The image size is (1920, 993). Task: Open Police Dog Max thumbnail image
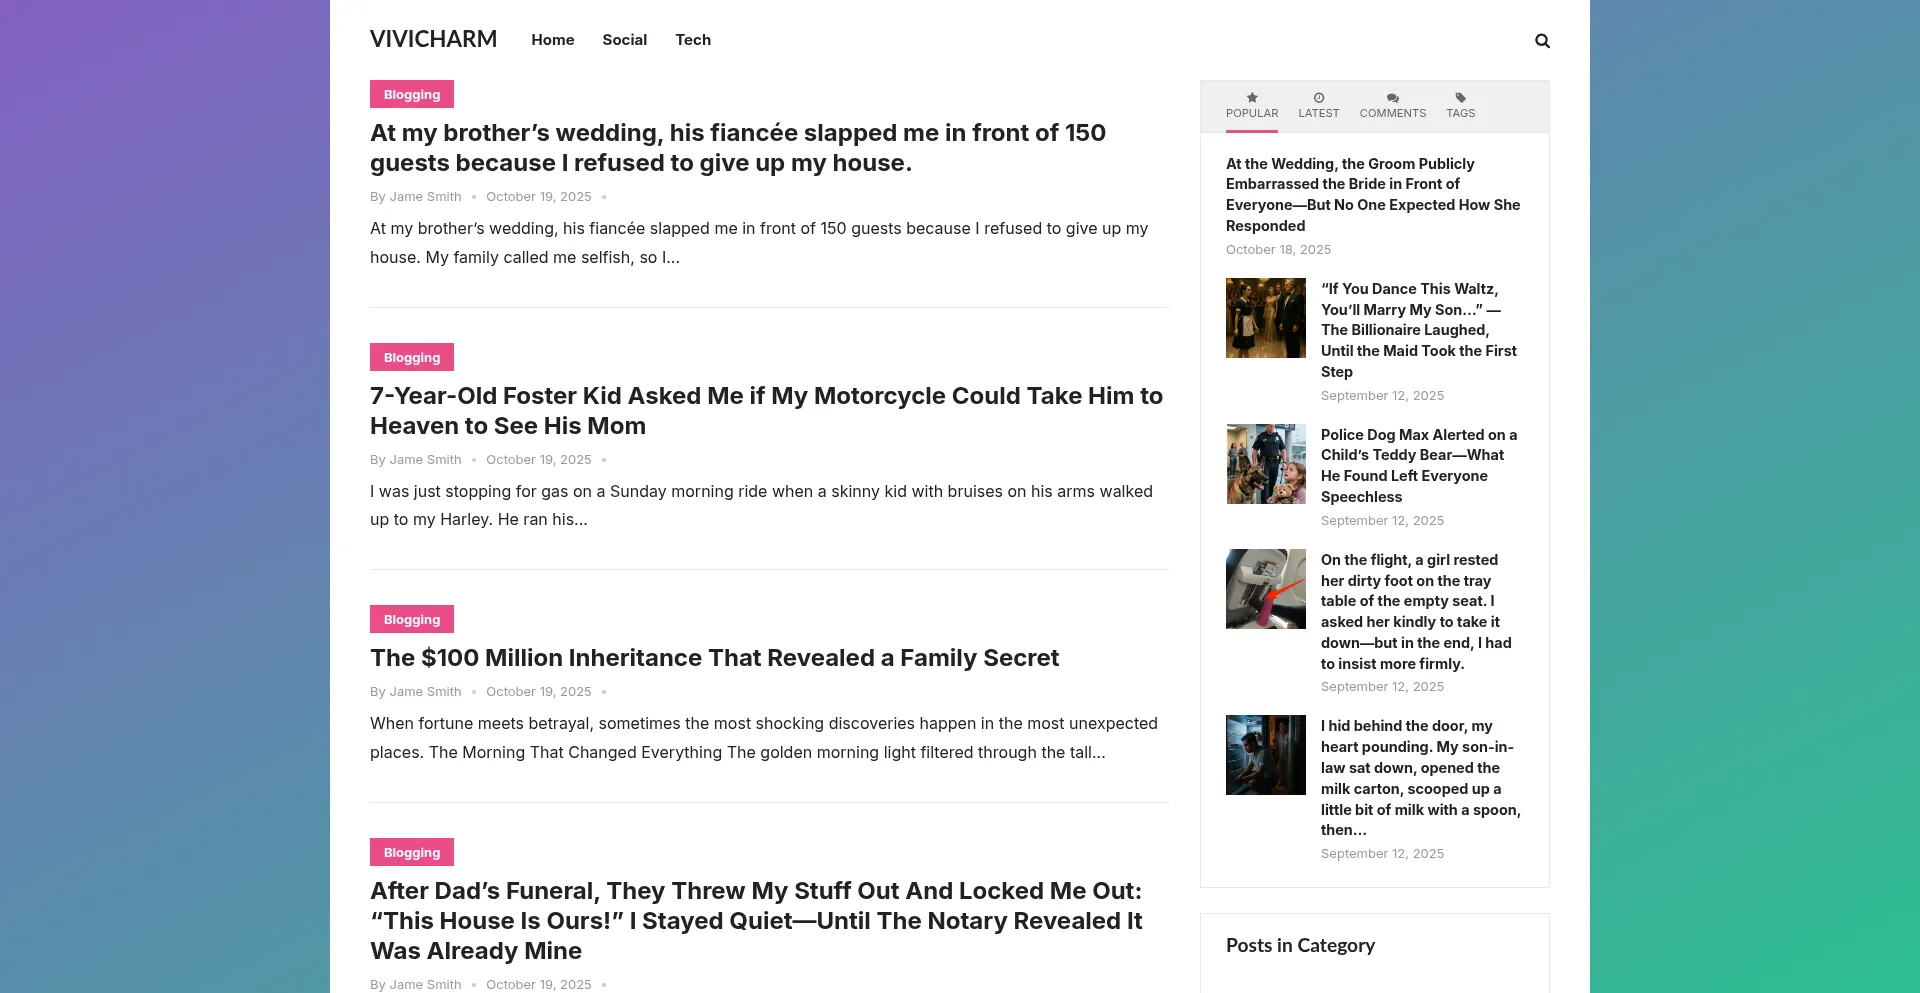[x=1265, y=464]
